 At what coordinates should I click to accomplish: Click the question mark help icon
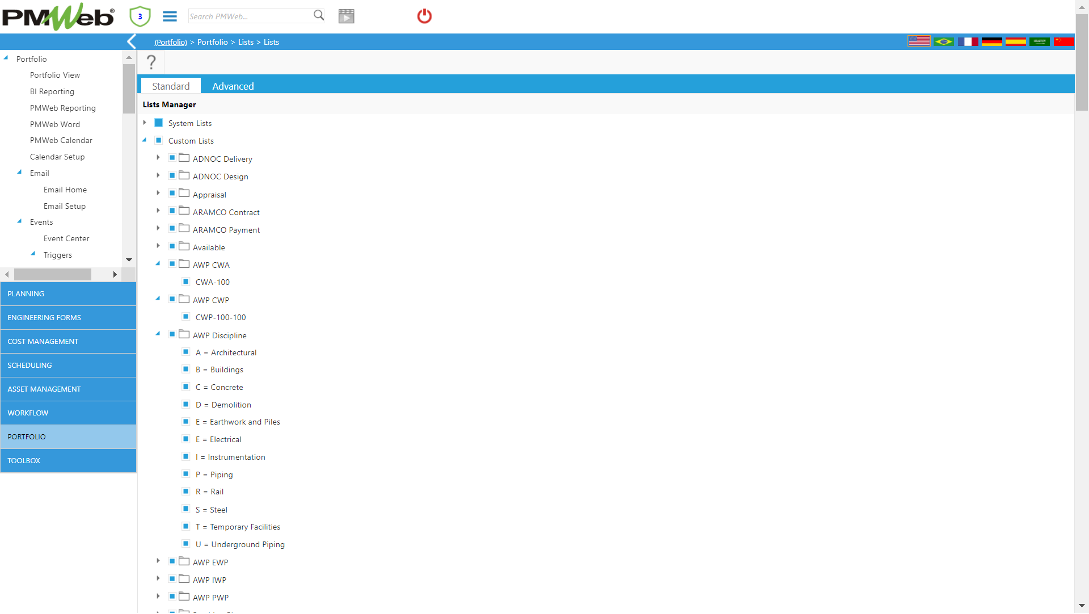(152, 62)
